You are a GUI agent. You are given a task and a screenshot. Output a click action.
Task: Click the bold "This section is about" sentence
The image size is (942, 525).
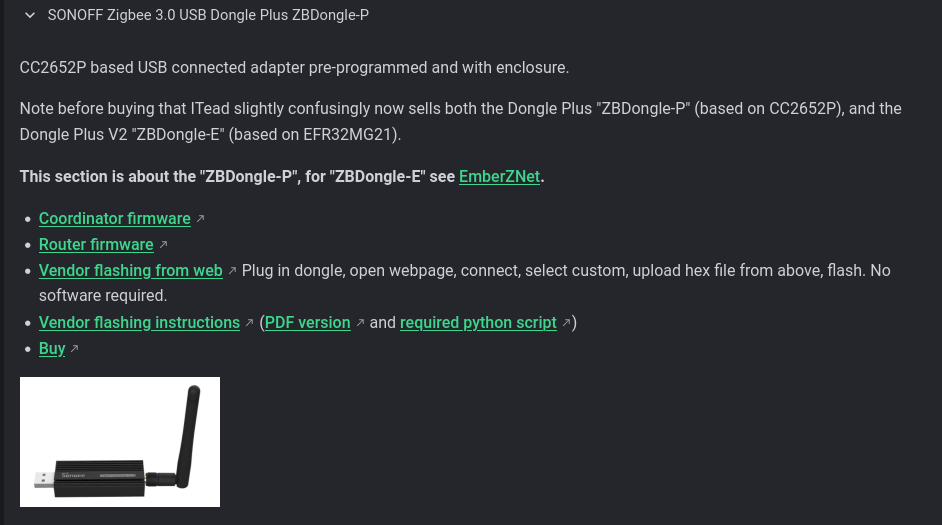pos(238,177)
